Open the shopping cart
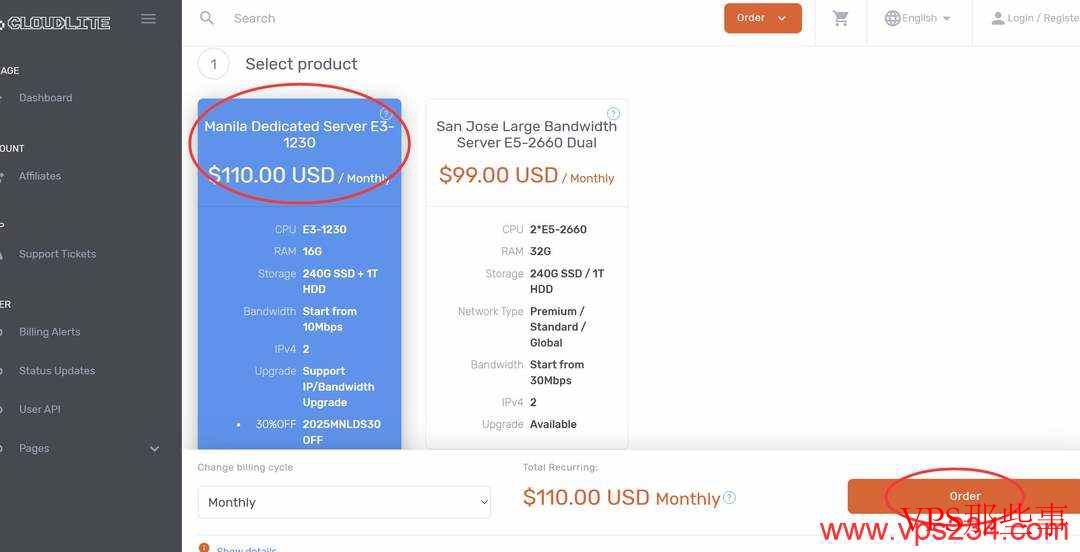 tap(841, 19)
